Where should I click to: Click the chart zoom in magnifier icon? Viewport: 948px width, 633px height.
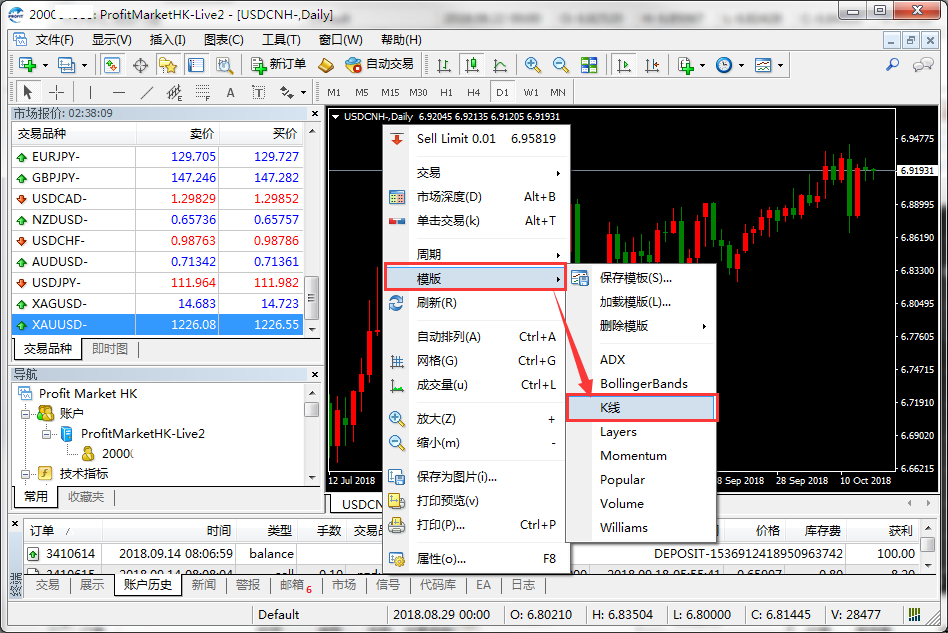533,65
